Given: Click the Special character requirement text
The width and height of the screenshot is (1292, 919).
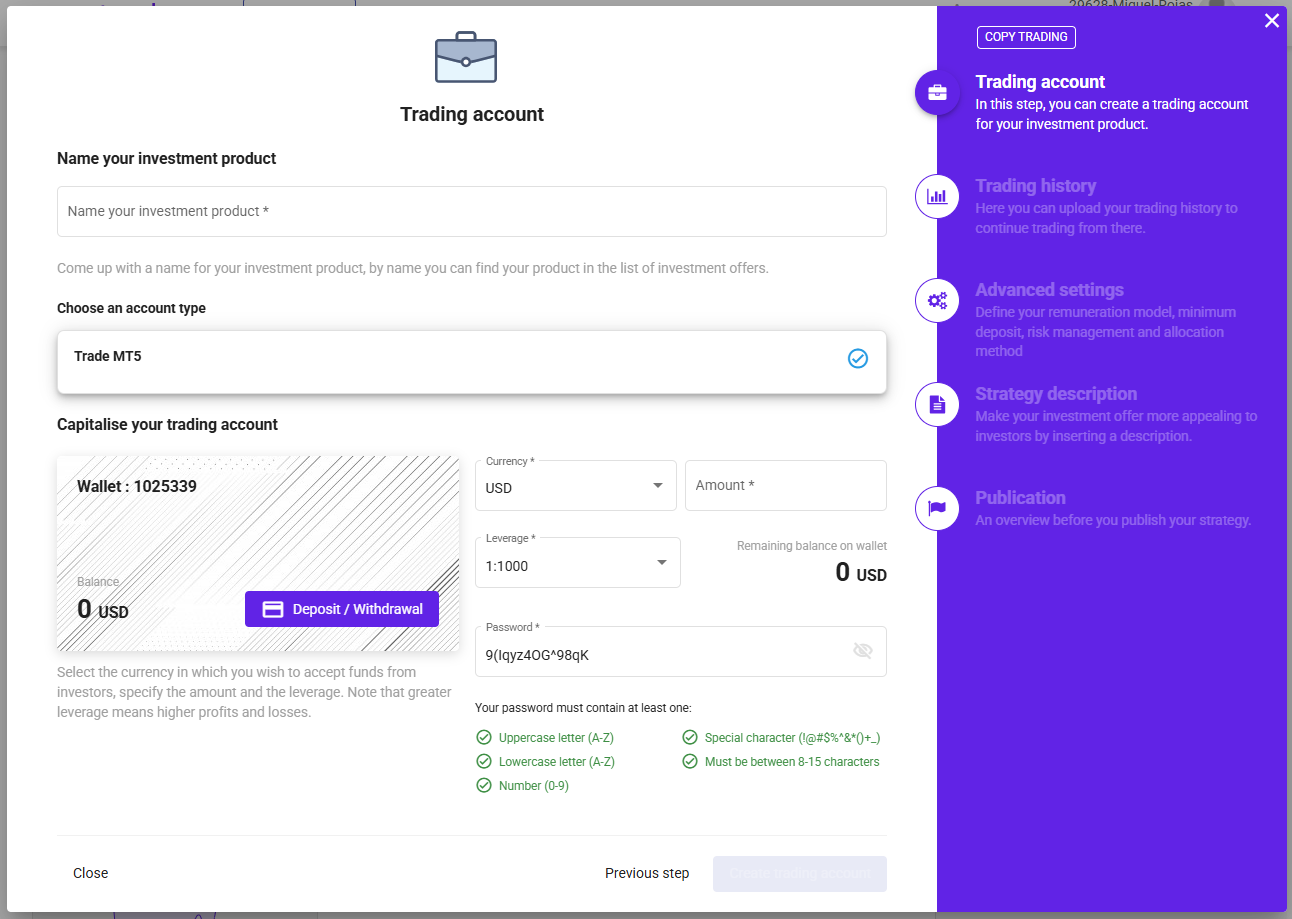Looking at the screenshot, I should pyautogui.click(x=792, y=738).
